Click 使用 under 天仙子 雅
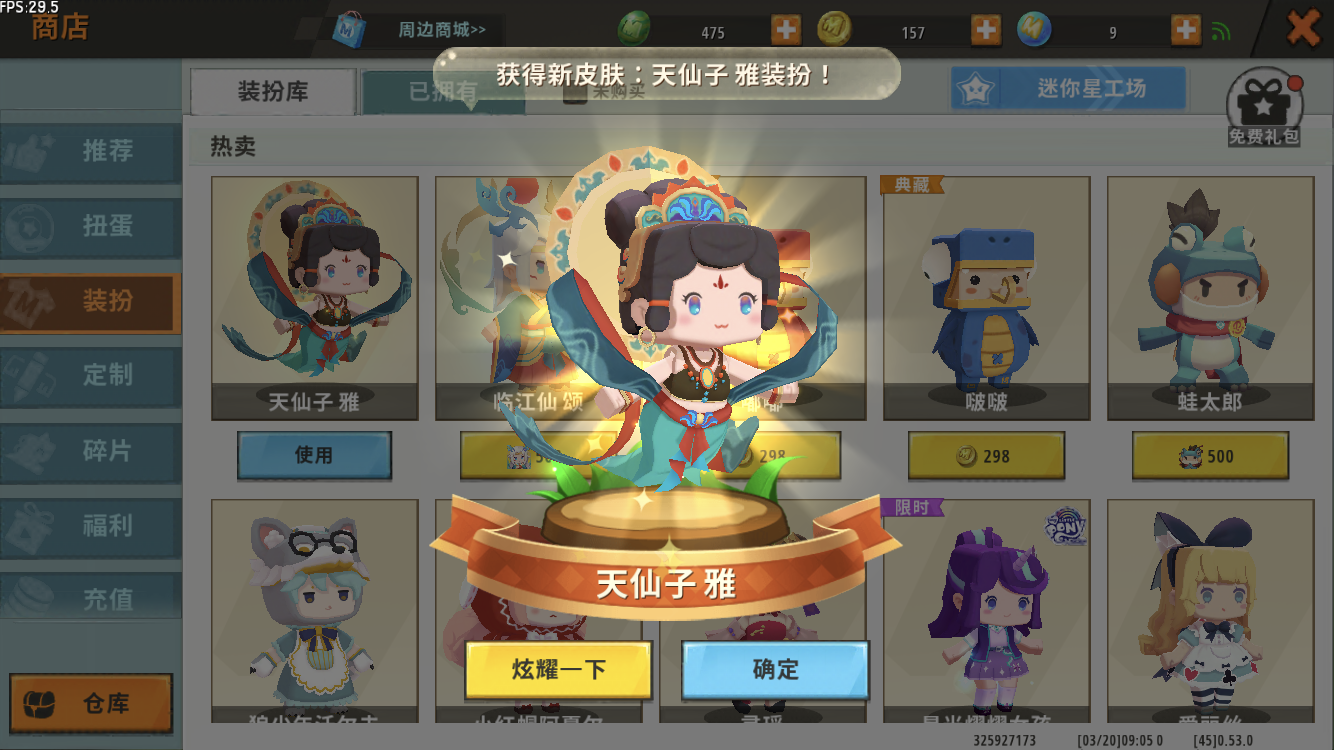This screenshot has width=1334, height=750. click(314, 455)
